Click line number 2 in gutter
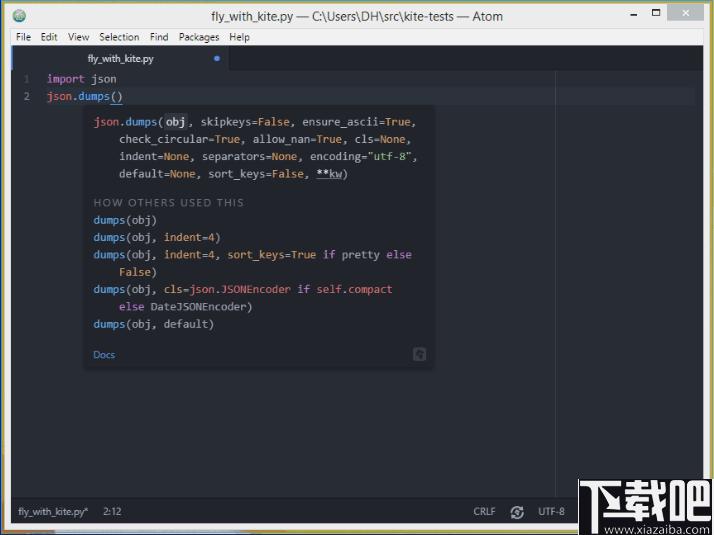714x535 pixels. (27, 97)
